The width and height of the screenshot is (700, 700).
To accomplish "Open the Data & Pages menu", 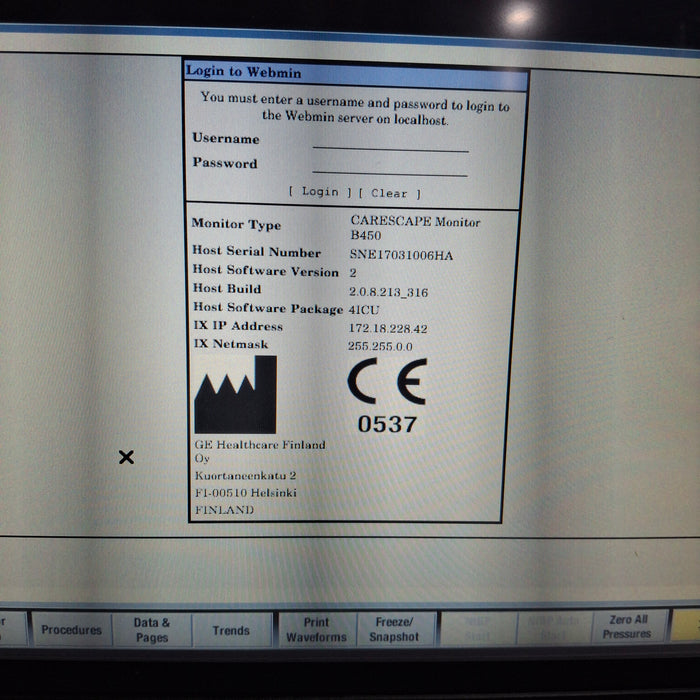I will tap(152, 630).
